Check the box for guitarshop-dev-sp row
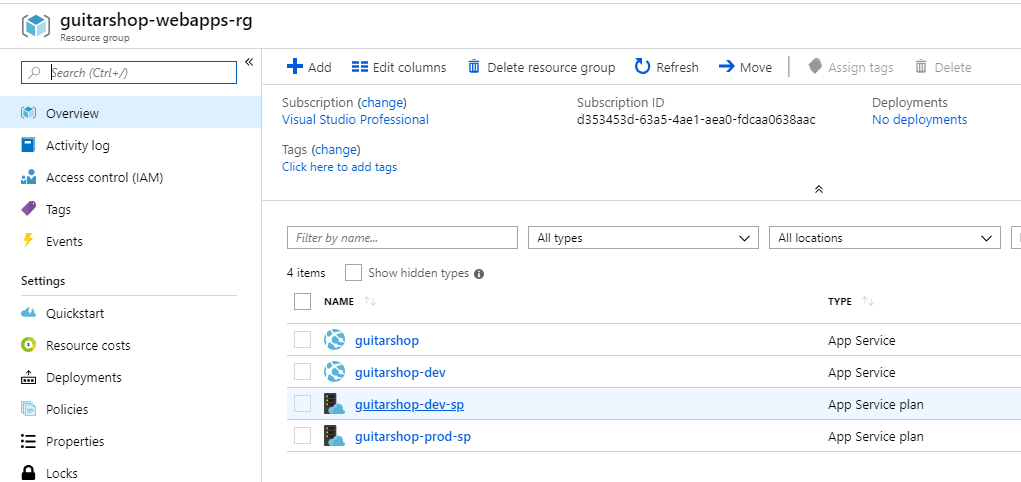 (x=303, y=404)
